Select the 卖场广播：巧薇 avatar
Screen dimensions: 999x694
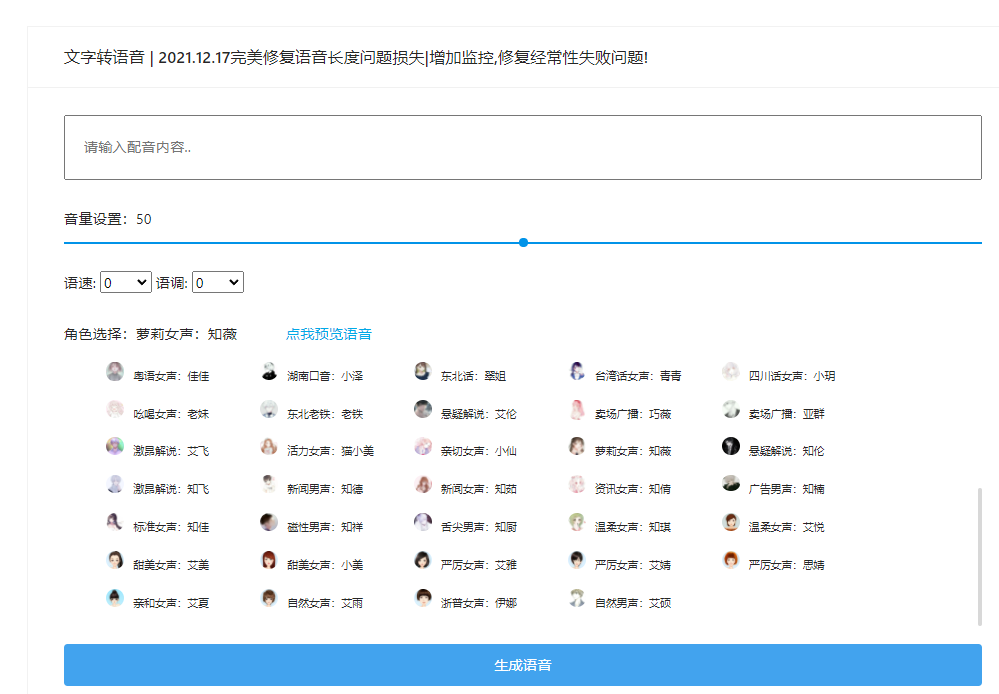point(577,409)
